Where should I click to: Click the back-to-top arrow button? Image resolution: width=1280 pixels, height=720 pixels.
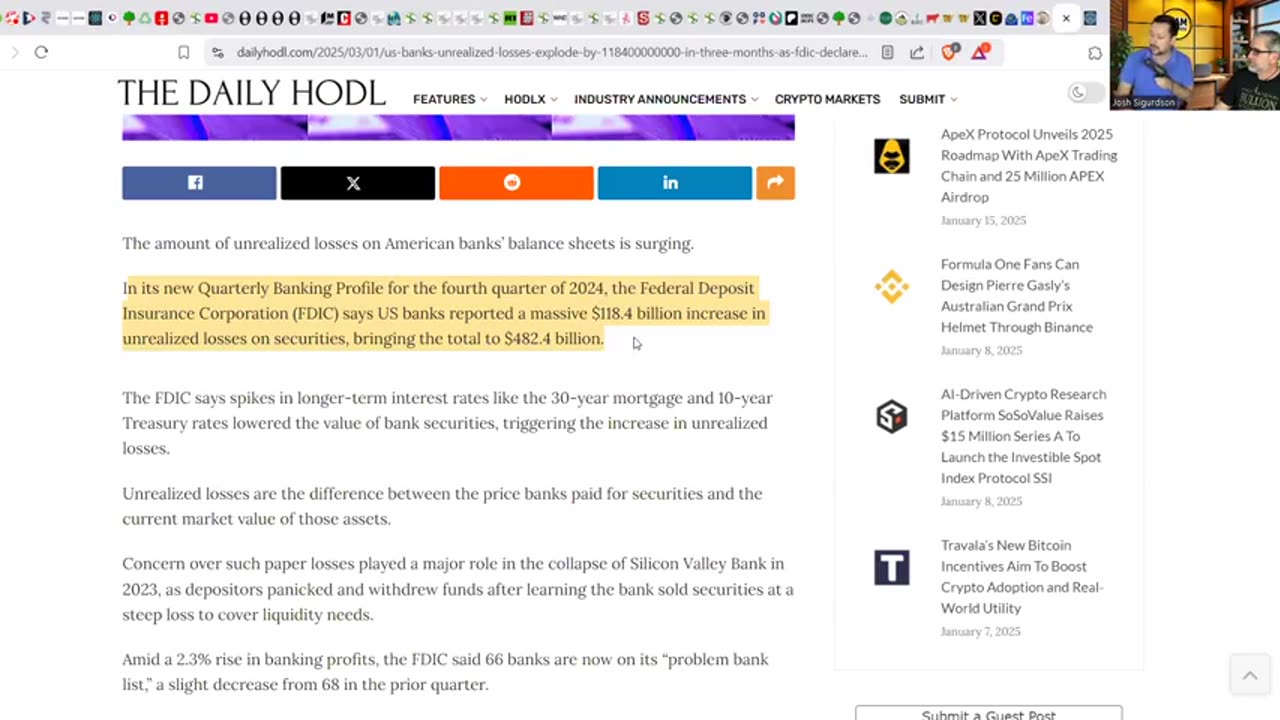[1249, 676]
